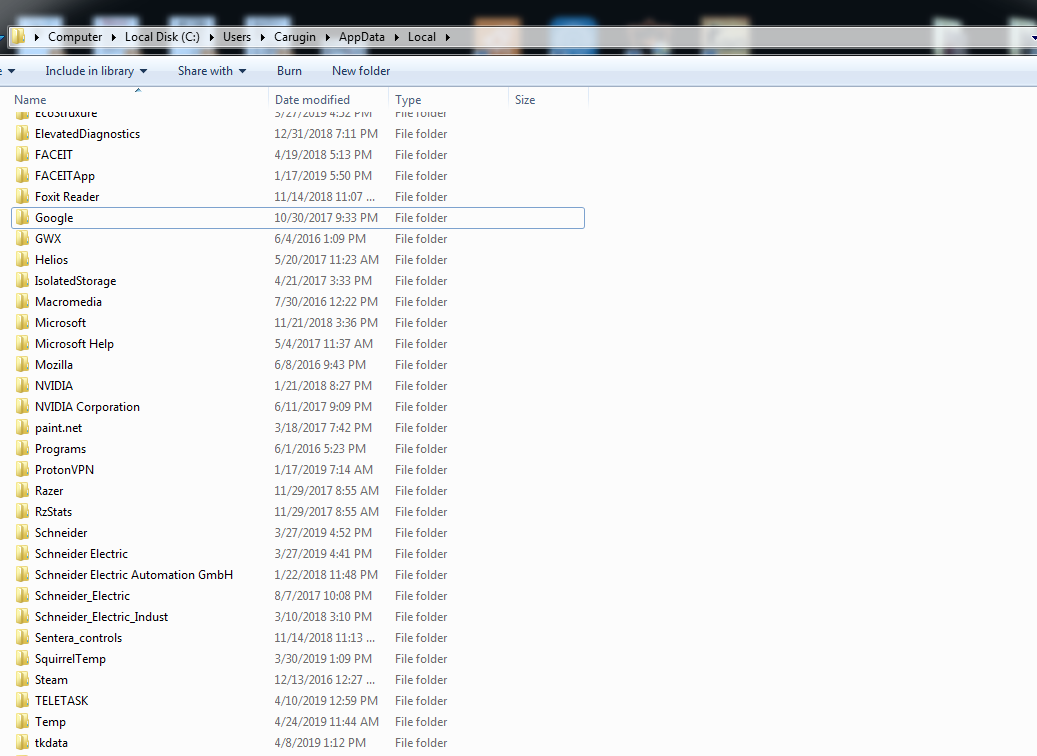
Task: Click the Steam folder icon
Action: (22, 680)
